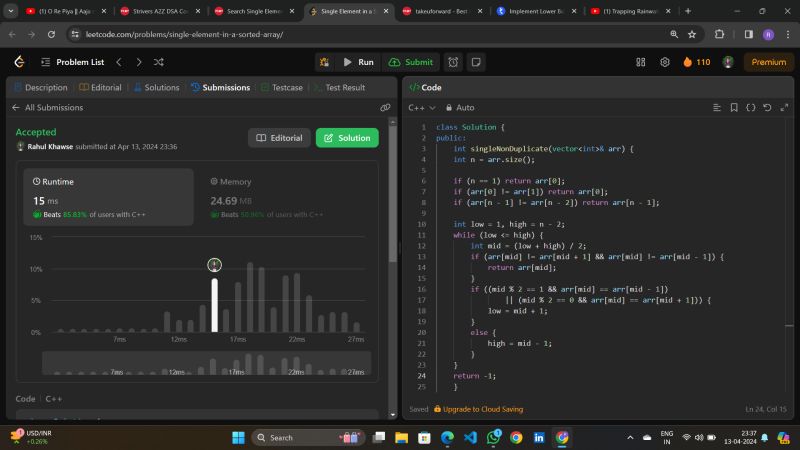Click the 110 streak flame counter
The height and width of the screenshot is (450, 800).
(697, 62)
